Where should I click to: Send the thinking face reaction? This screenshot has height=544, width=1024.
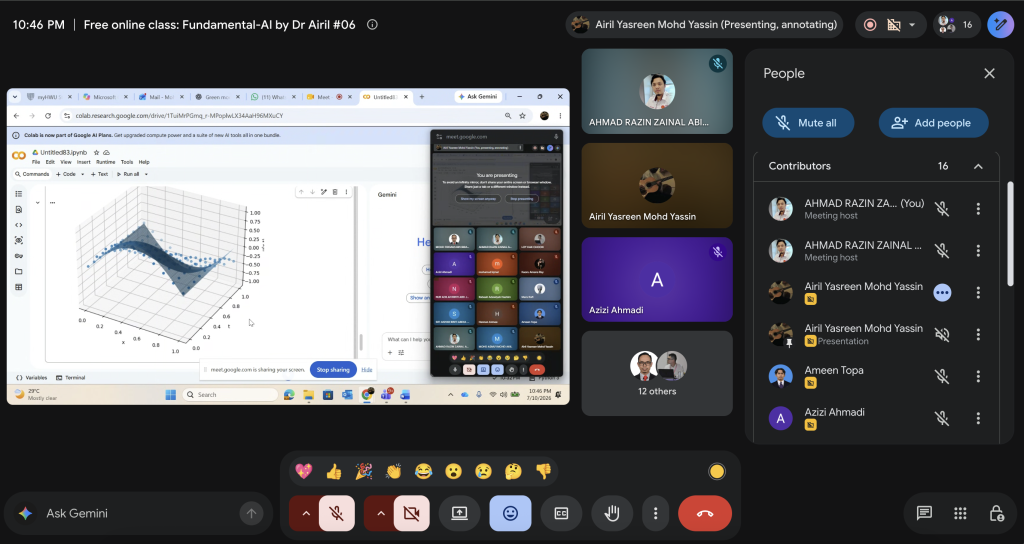(513, 471)
